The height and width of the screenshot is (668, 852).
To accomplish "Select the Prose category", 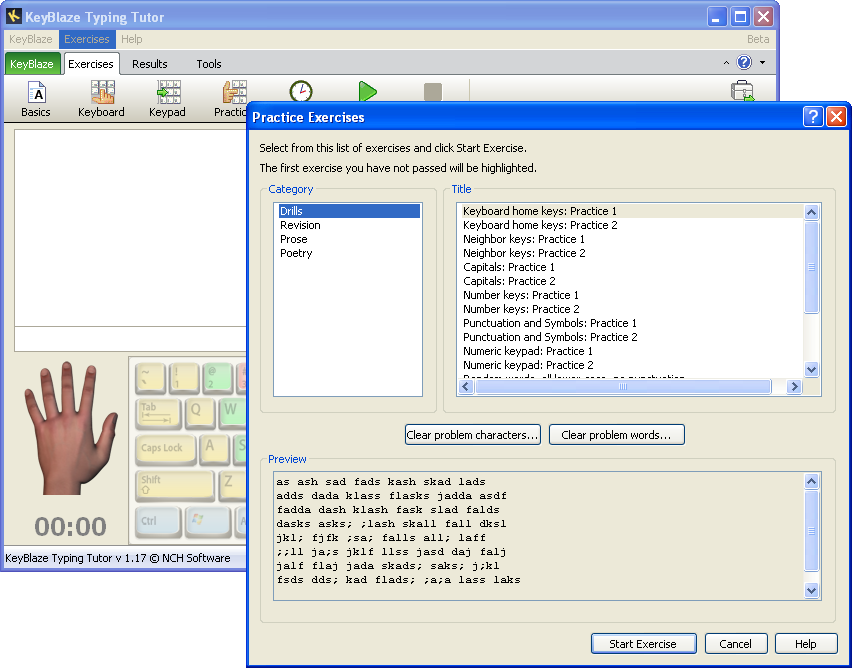I will coord(349,239).
